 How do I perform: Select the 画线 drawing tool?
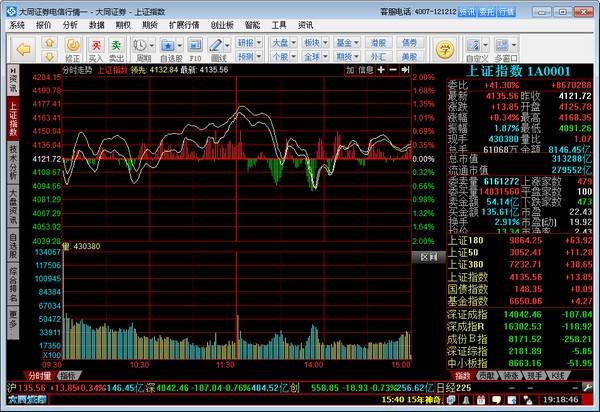point(219,46)
